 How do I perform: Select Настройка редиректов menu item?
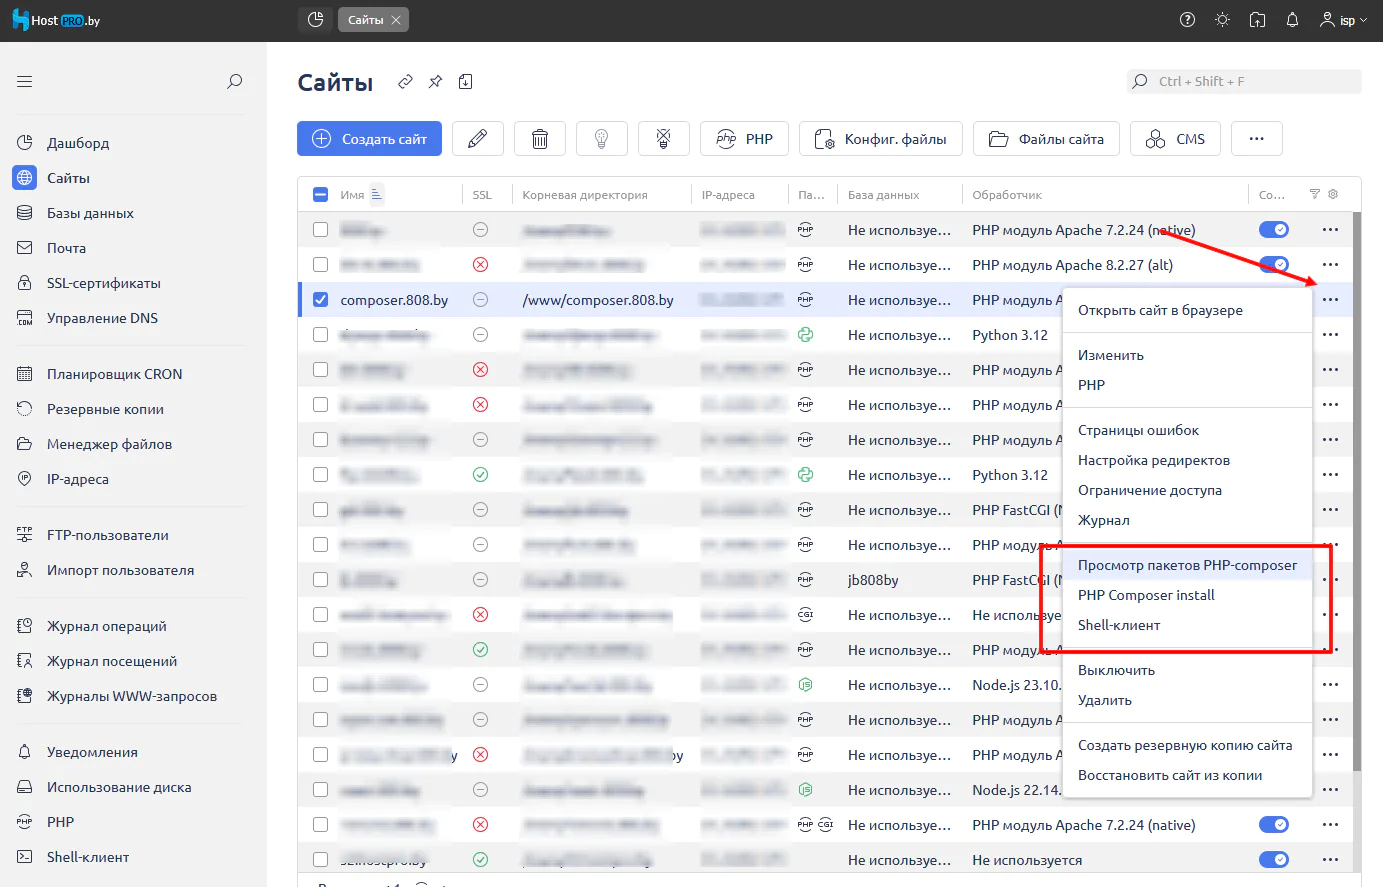tap(1187, 460)
